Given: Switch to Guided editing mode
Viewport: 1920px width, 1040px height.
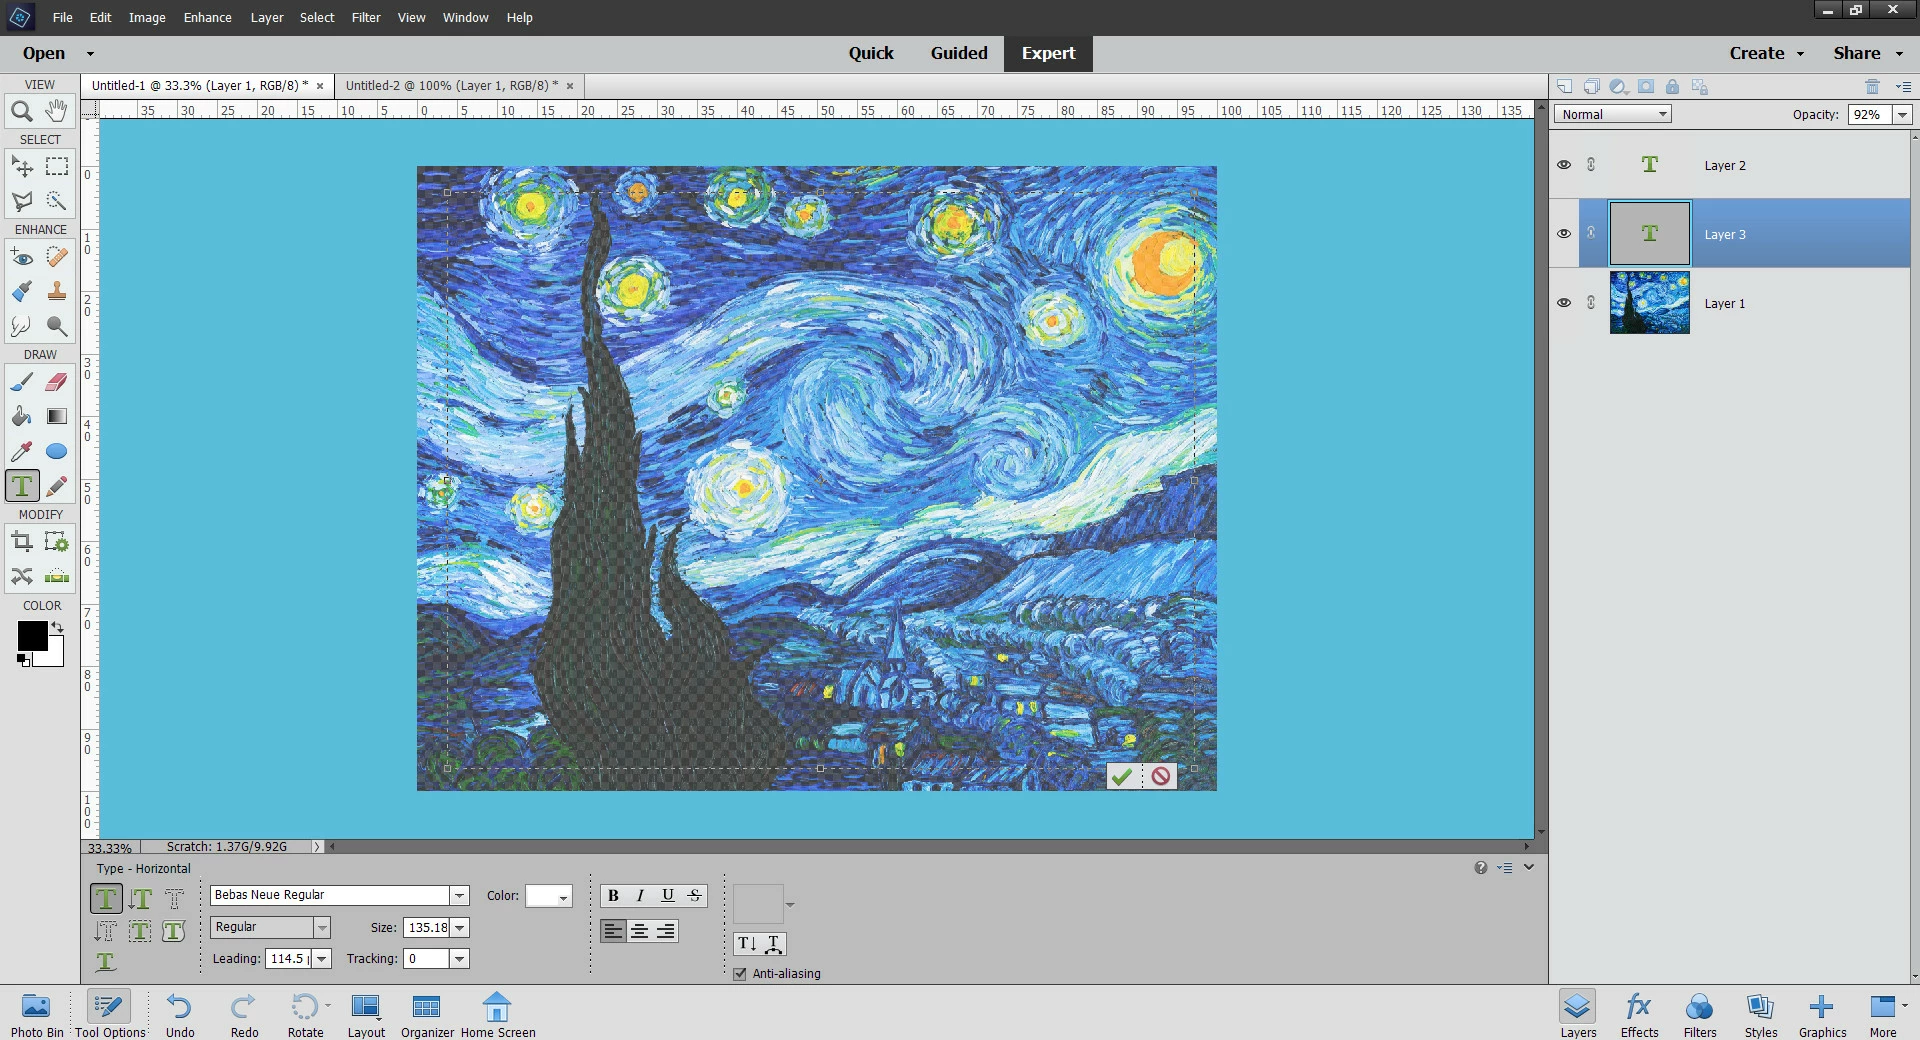Looking at the screenshot, I should pos(959,53).
